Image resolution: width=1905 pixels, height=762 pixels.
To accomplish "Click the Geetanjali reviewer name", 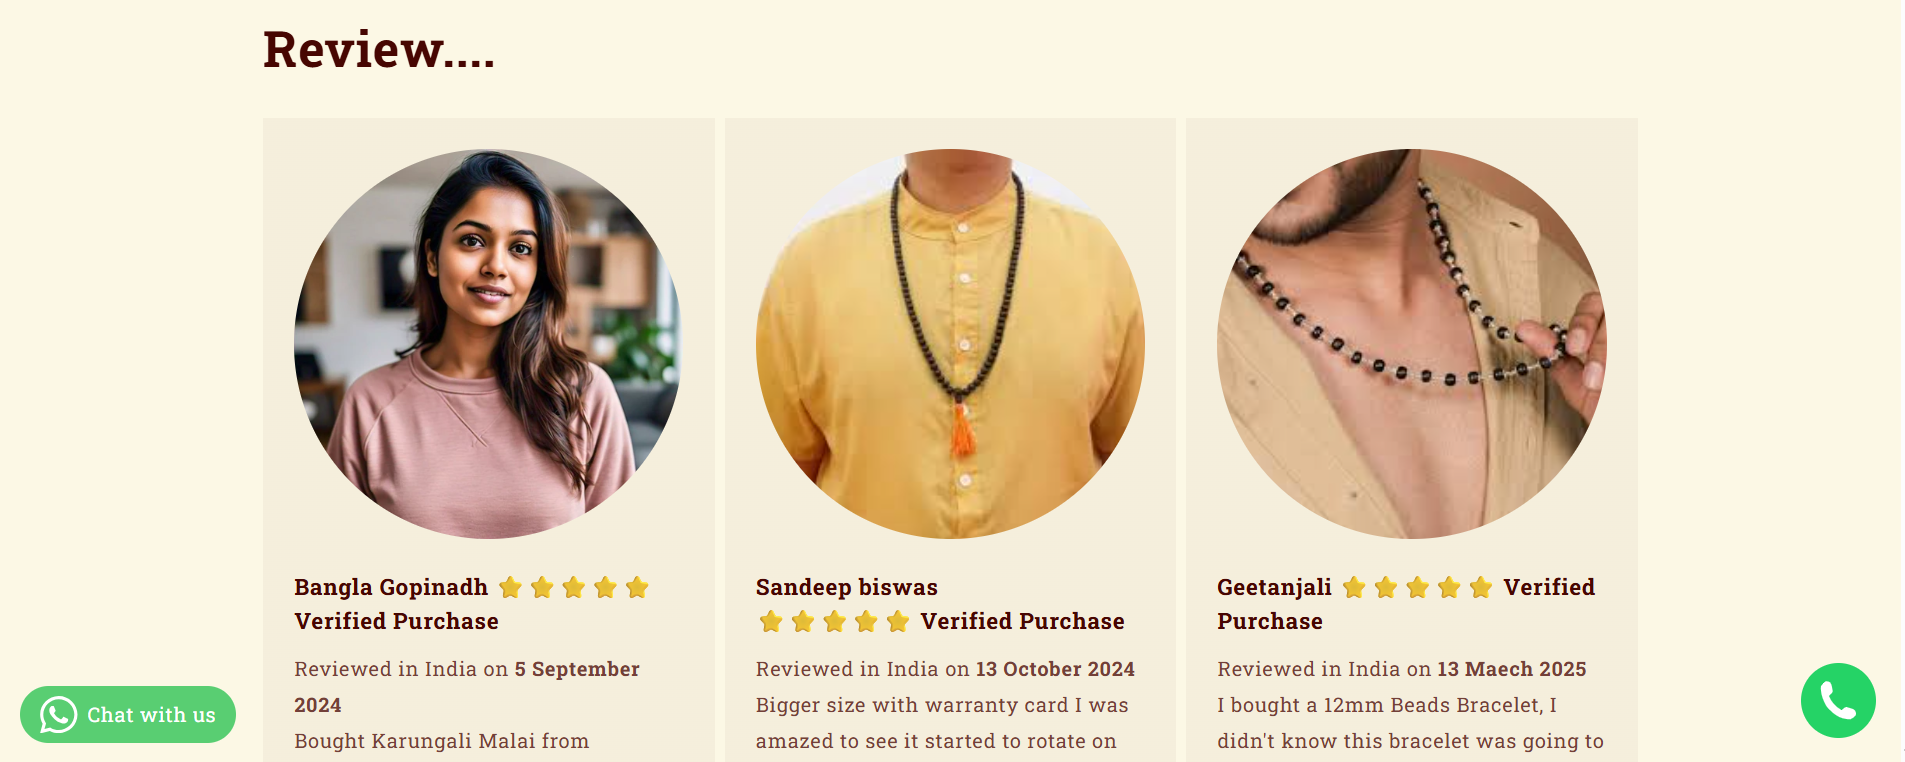I will click(x=1274, y=587).
